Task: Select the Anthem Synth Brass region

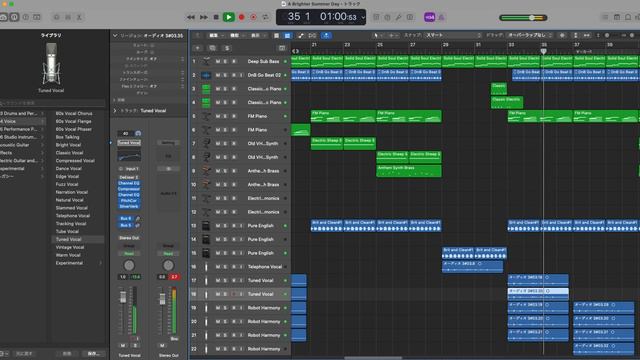Action: coord(409,171)
